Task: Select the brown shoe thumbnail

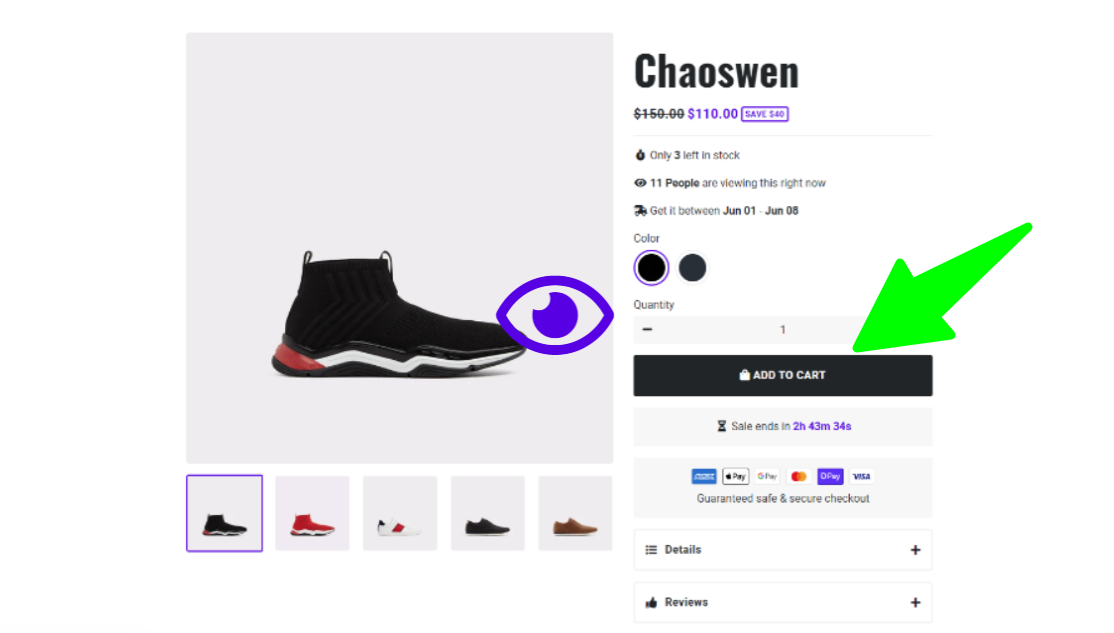Action: (x=575, y=513)
